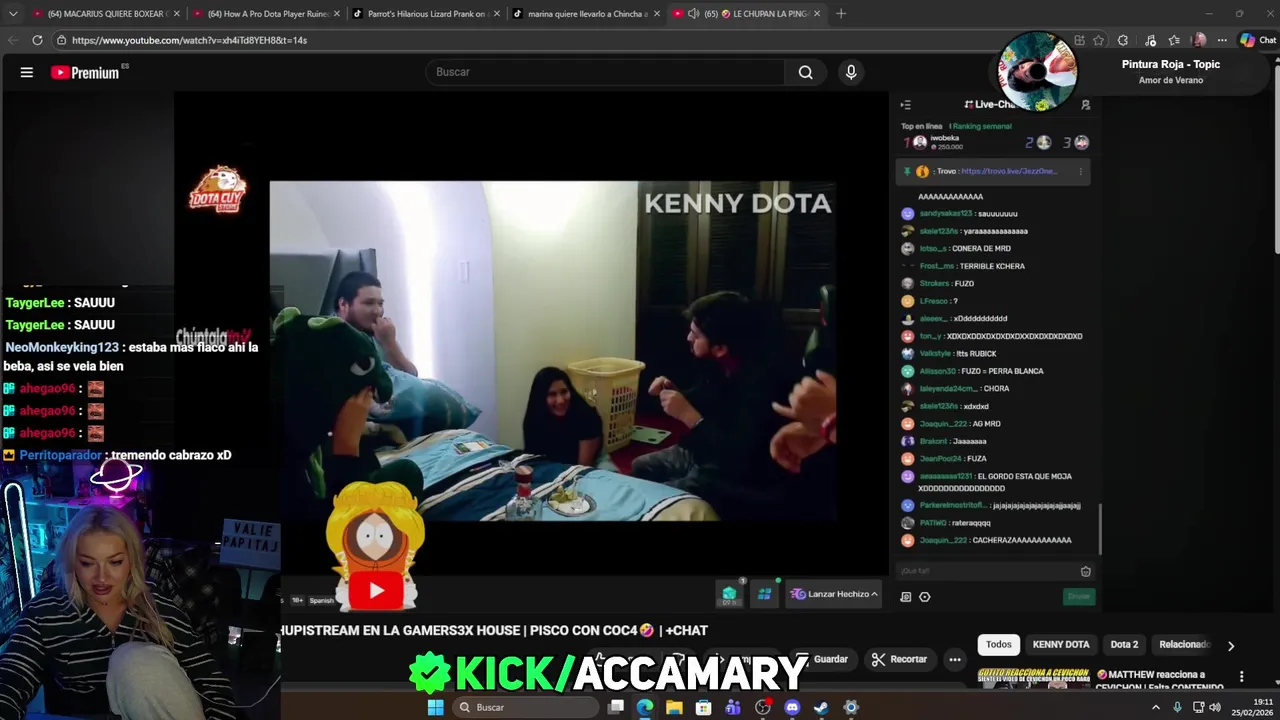This screenshot has width=1280, height=720.
Task: Mute the playing tab via speaker icon
Action: pyautogui.click(x=694, y=14)
